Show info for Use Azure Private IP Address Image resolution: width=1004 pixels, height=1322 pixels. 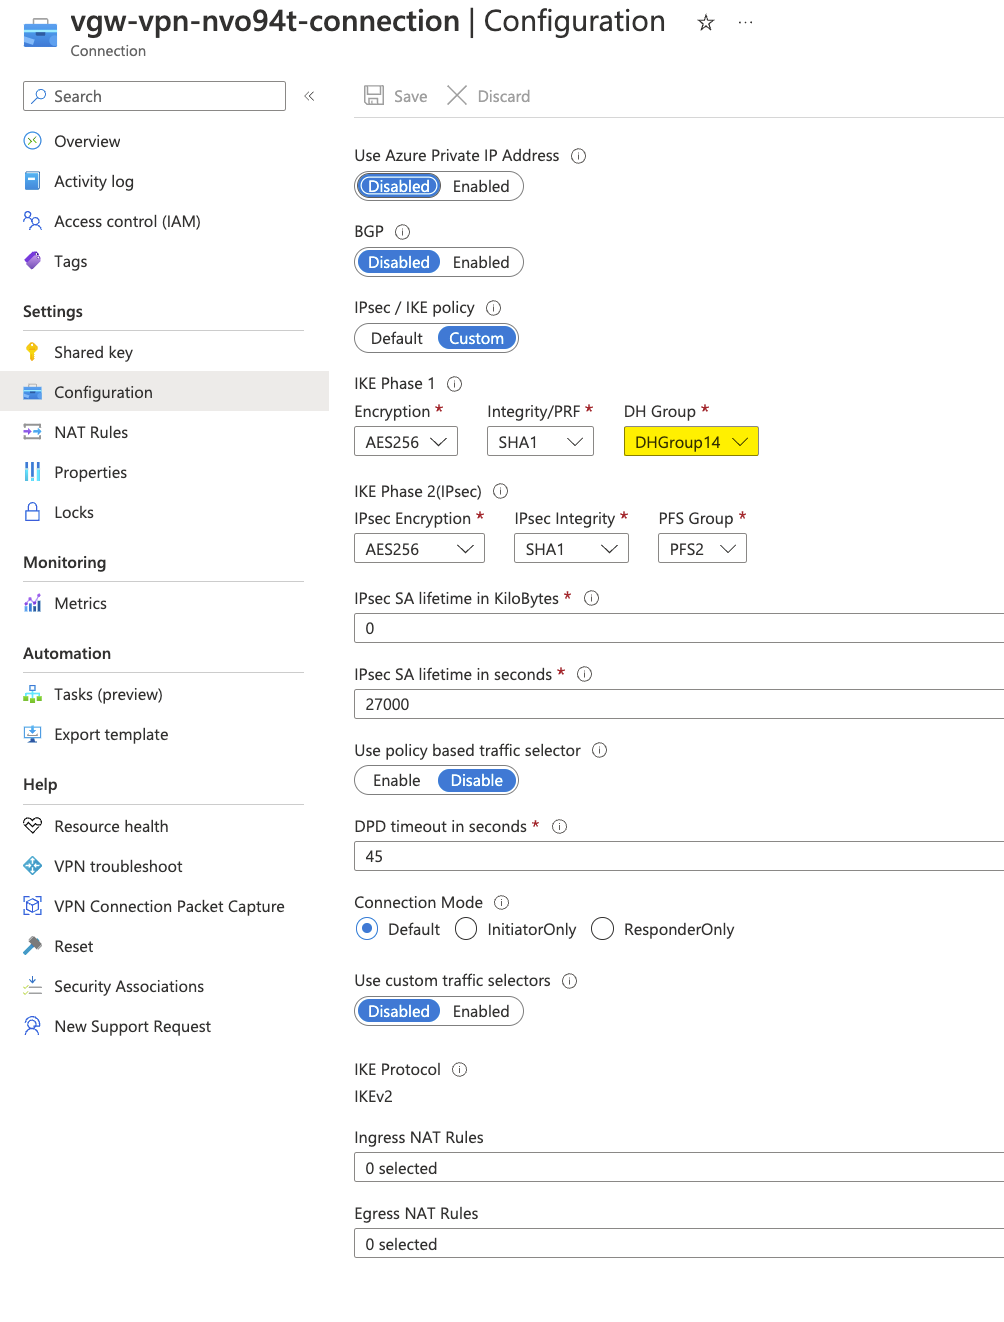pyautogui.click(x=578, y=156)
